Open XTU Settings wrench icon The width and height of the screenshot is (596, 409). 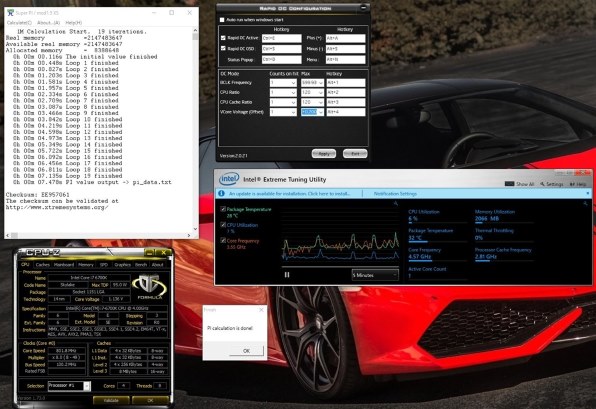tap(542, 184)
